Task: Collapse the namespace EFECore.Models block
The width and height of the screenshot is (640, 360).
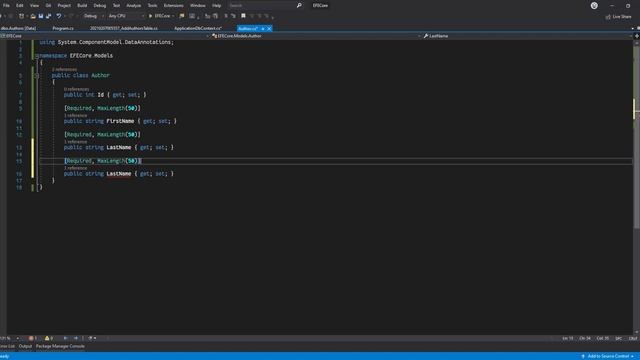Action: pyautogui.click(x=37, y=56)
